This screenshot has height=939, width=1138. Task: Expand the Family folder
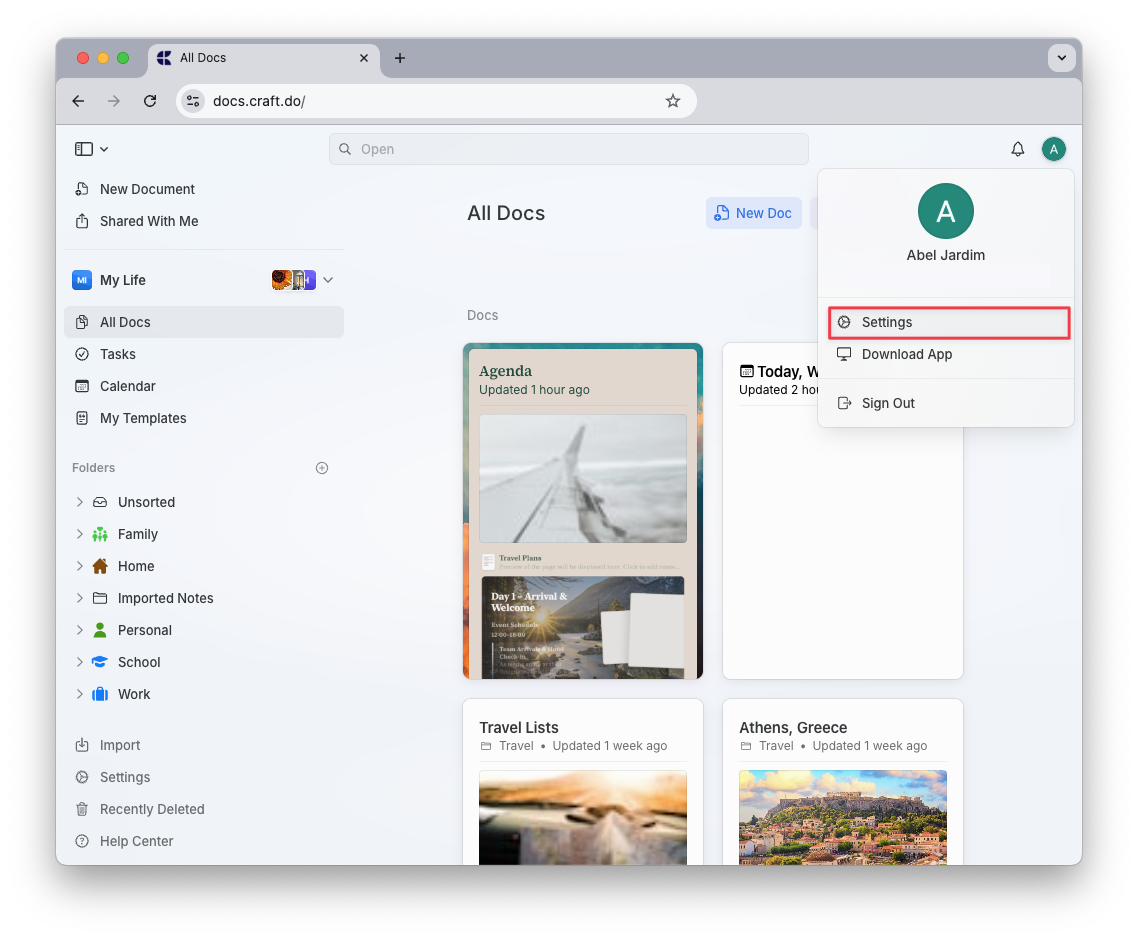(x=80, y=534)
